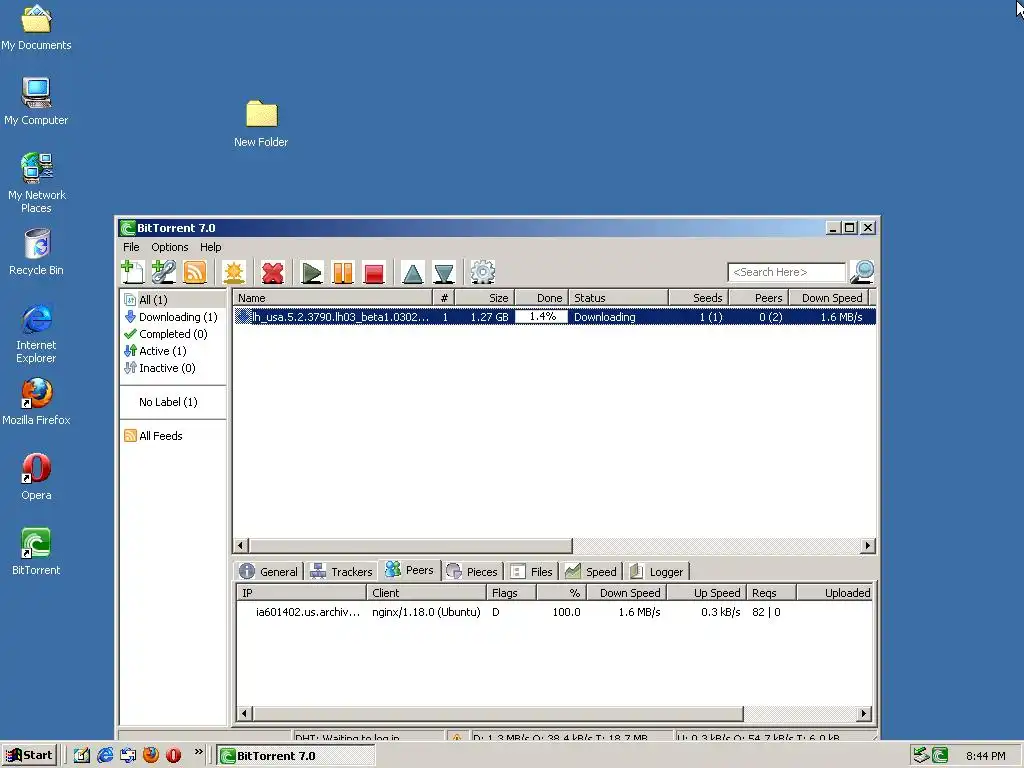Click the orange Pause torrent icon
This screenshot has height=768, width=1024.
pos(342,272)
